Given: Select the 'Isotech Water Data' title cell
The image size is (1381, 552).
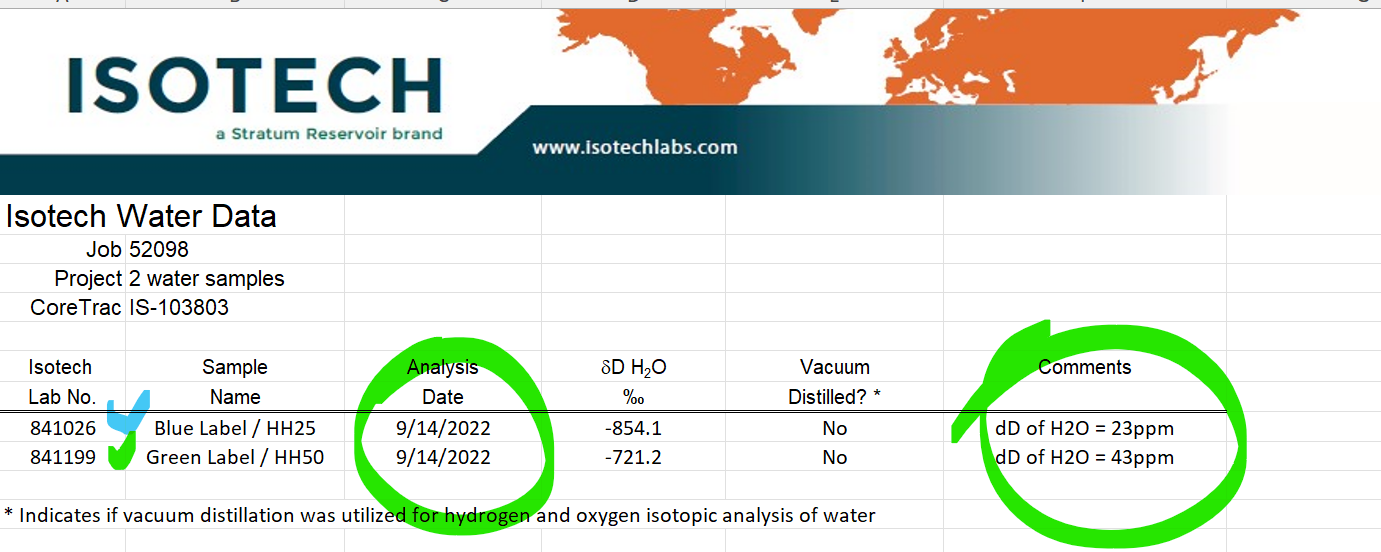Looking at the screenshot, I should [x=141, y=216].
